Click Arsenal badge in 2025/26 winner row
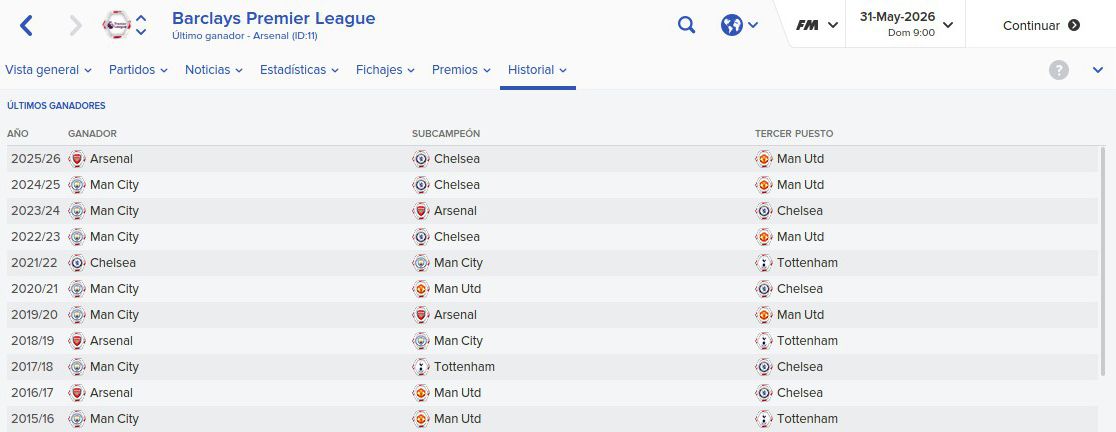This screenshot has height=432, width=1116. point(77,159)
